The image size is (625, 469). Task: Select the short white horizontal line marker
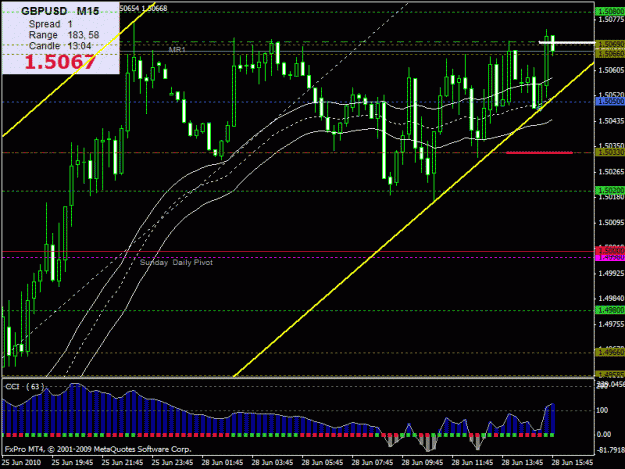coord(567,42)
